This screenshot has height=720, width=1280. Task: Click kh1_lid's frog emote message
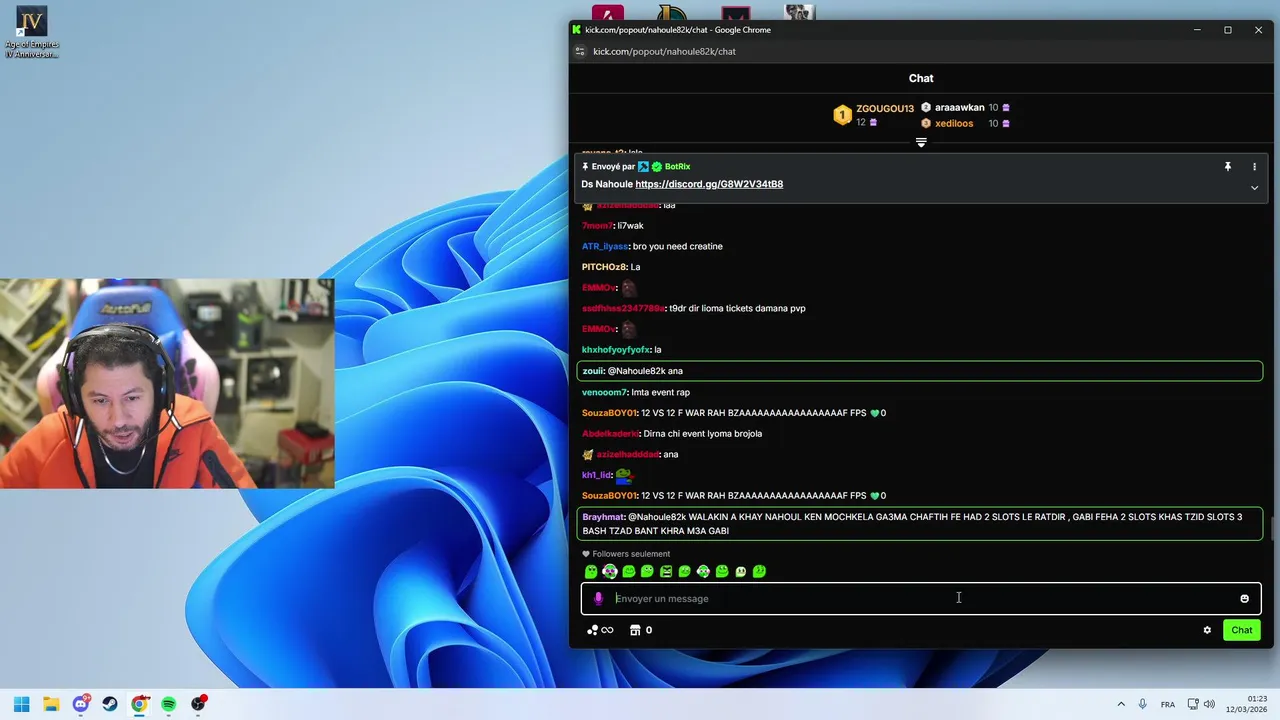tap(623, 475)
